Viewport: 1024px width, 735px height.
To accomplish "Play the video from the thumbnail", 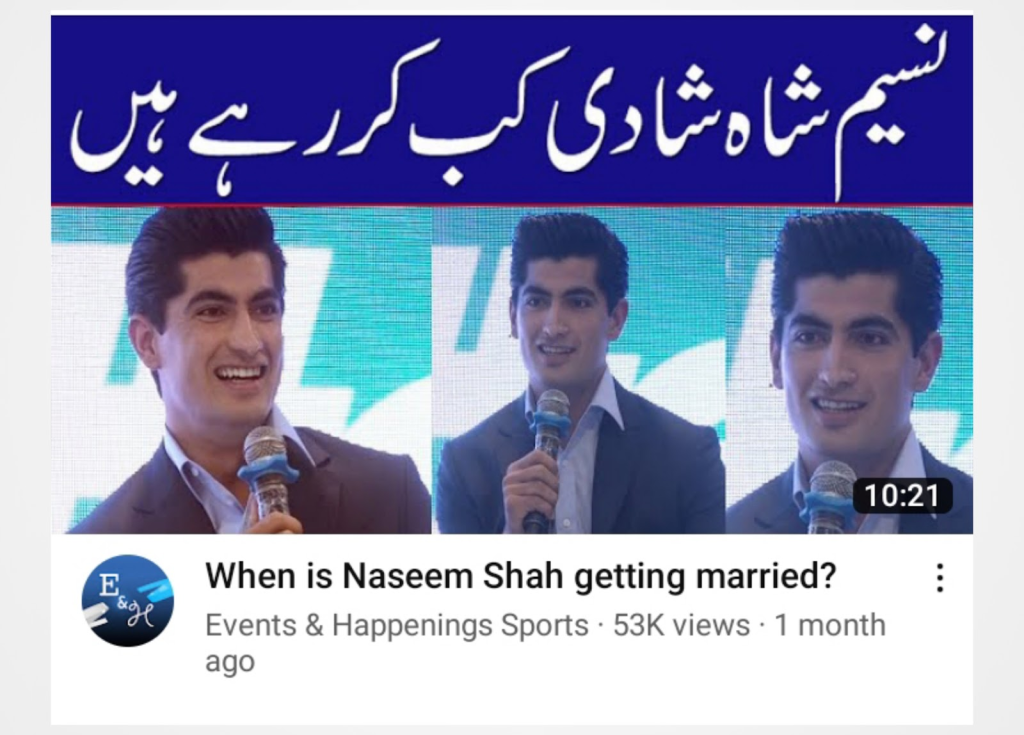I will pos(512,274).
